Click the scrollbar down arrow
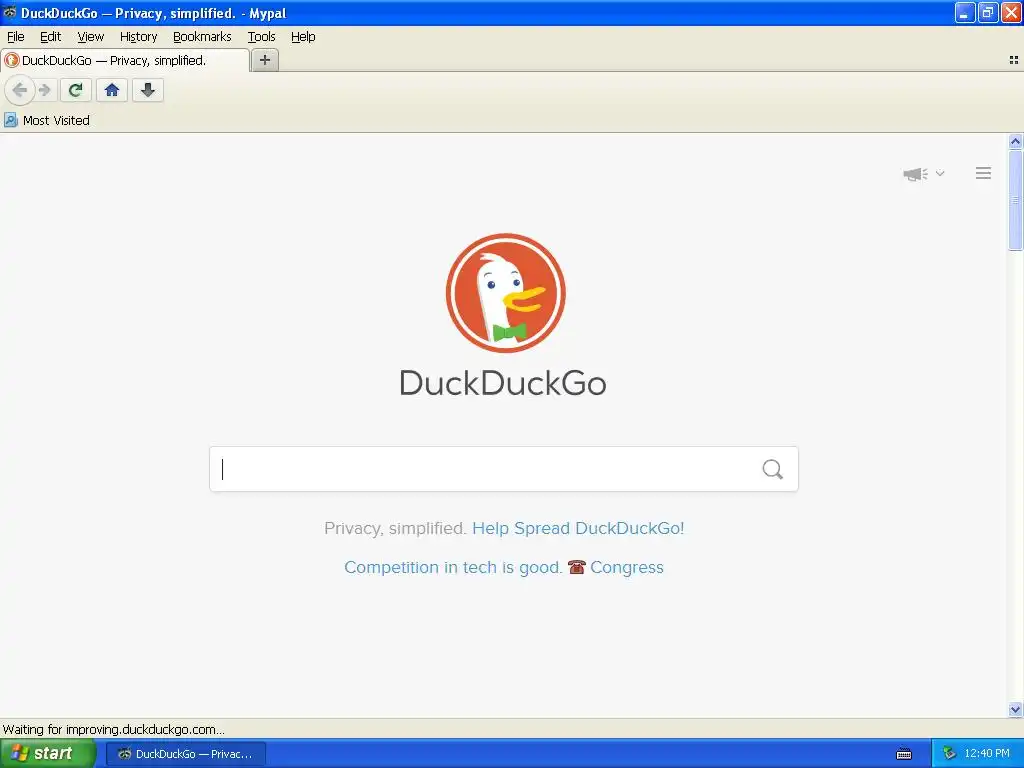 pyautogui.click(x=1016, y=709)
